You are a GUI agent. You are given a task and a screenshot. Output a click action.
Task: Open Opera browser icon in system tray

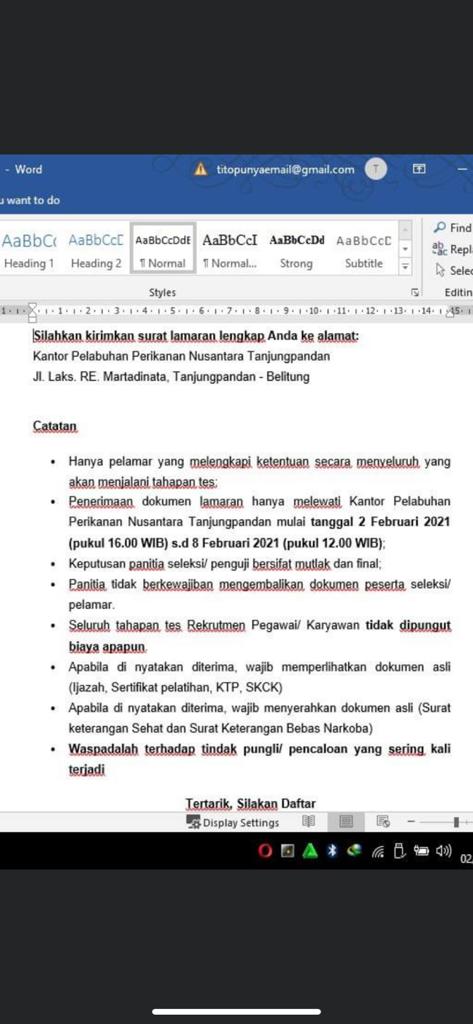pos(265,850)
